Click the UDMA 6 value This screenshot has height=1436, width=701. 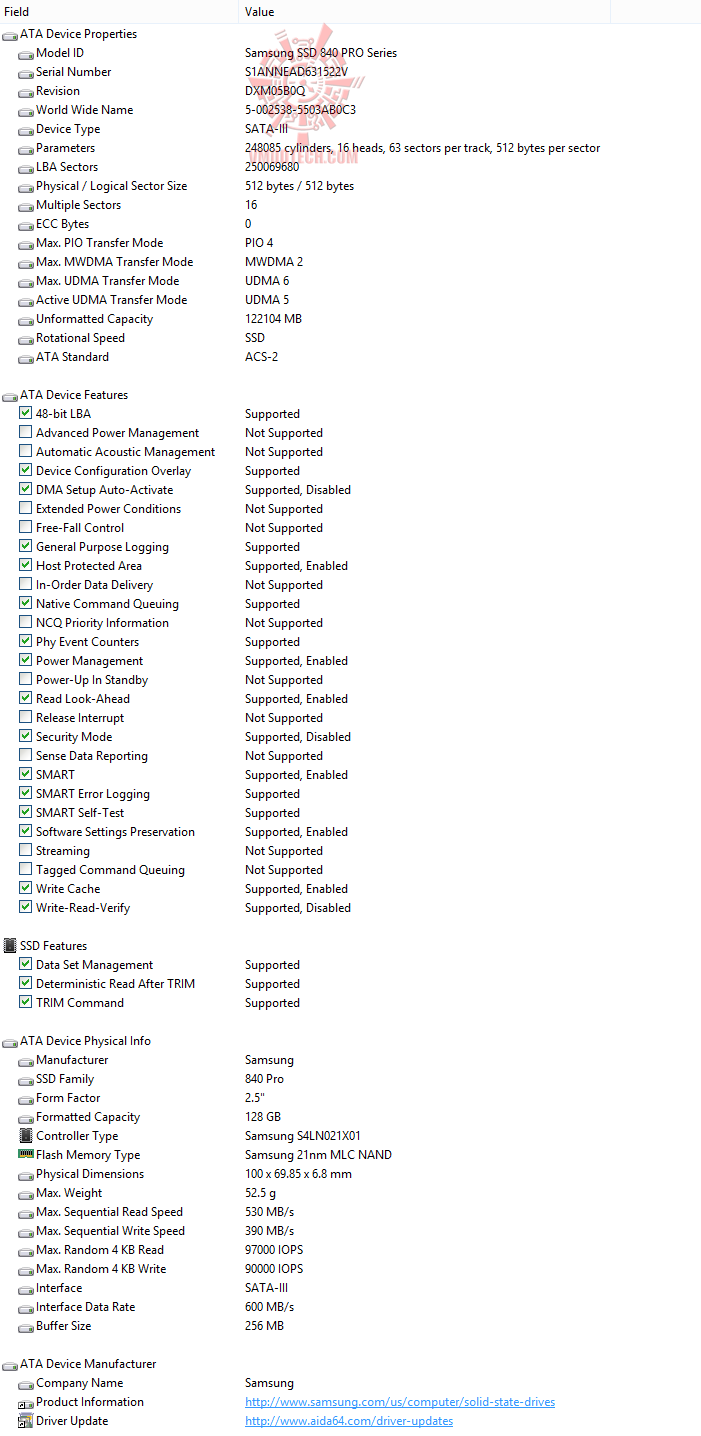(267, 281)
